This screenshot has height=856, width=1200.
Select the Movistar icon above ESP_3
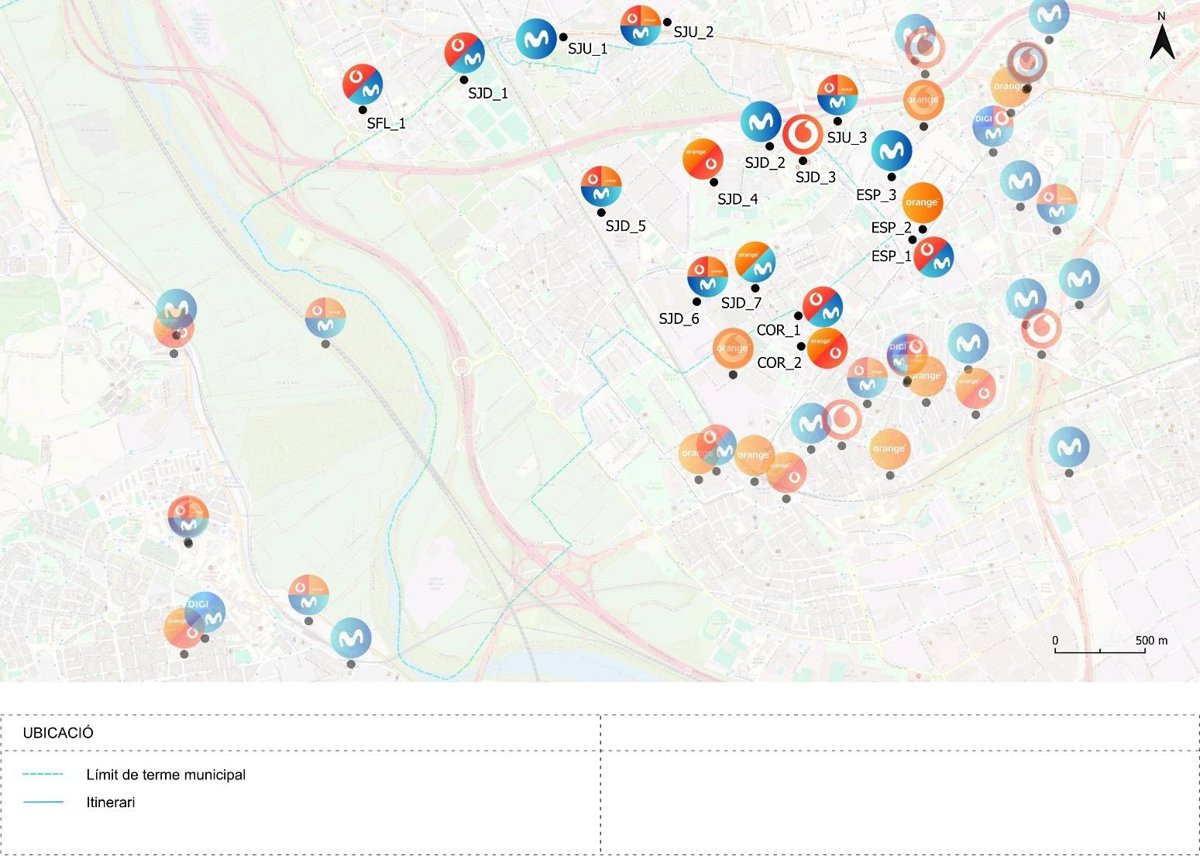tap(891, 151)
